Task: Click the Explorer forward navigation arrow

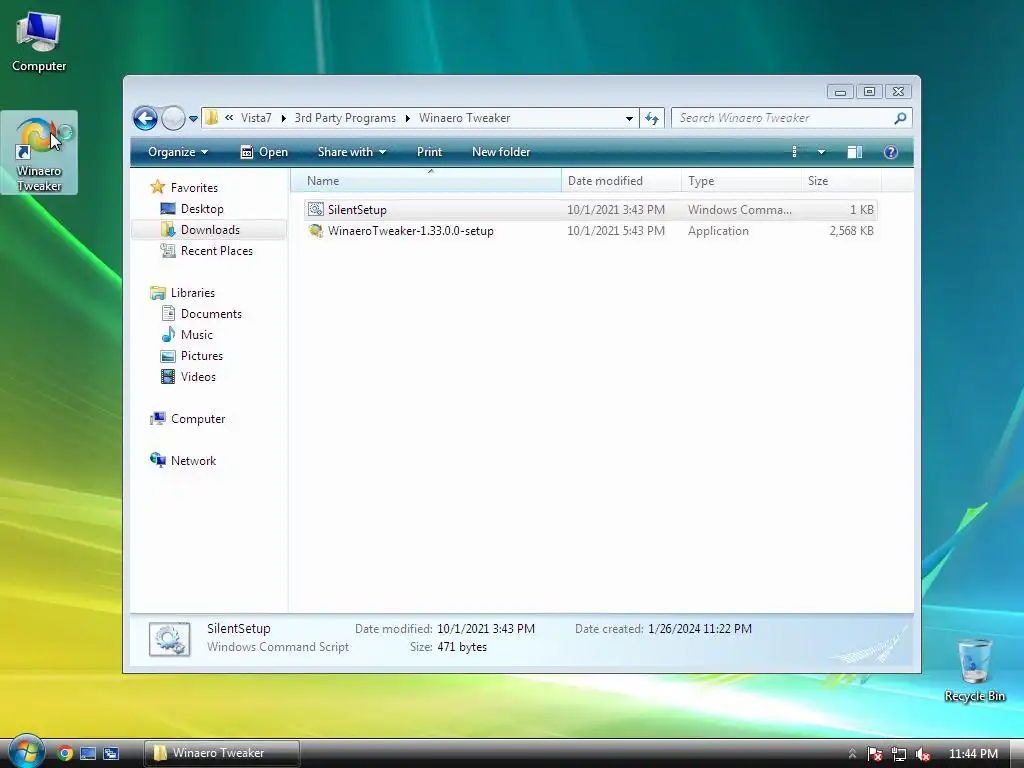Action: [x=173, y=118]
